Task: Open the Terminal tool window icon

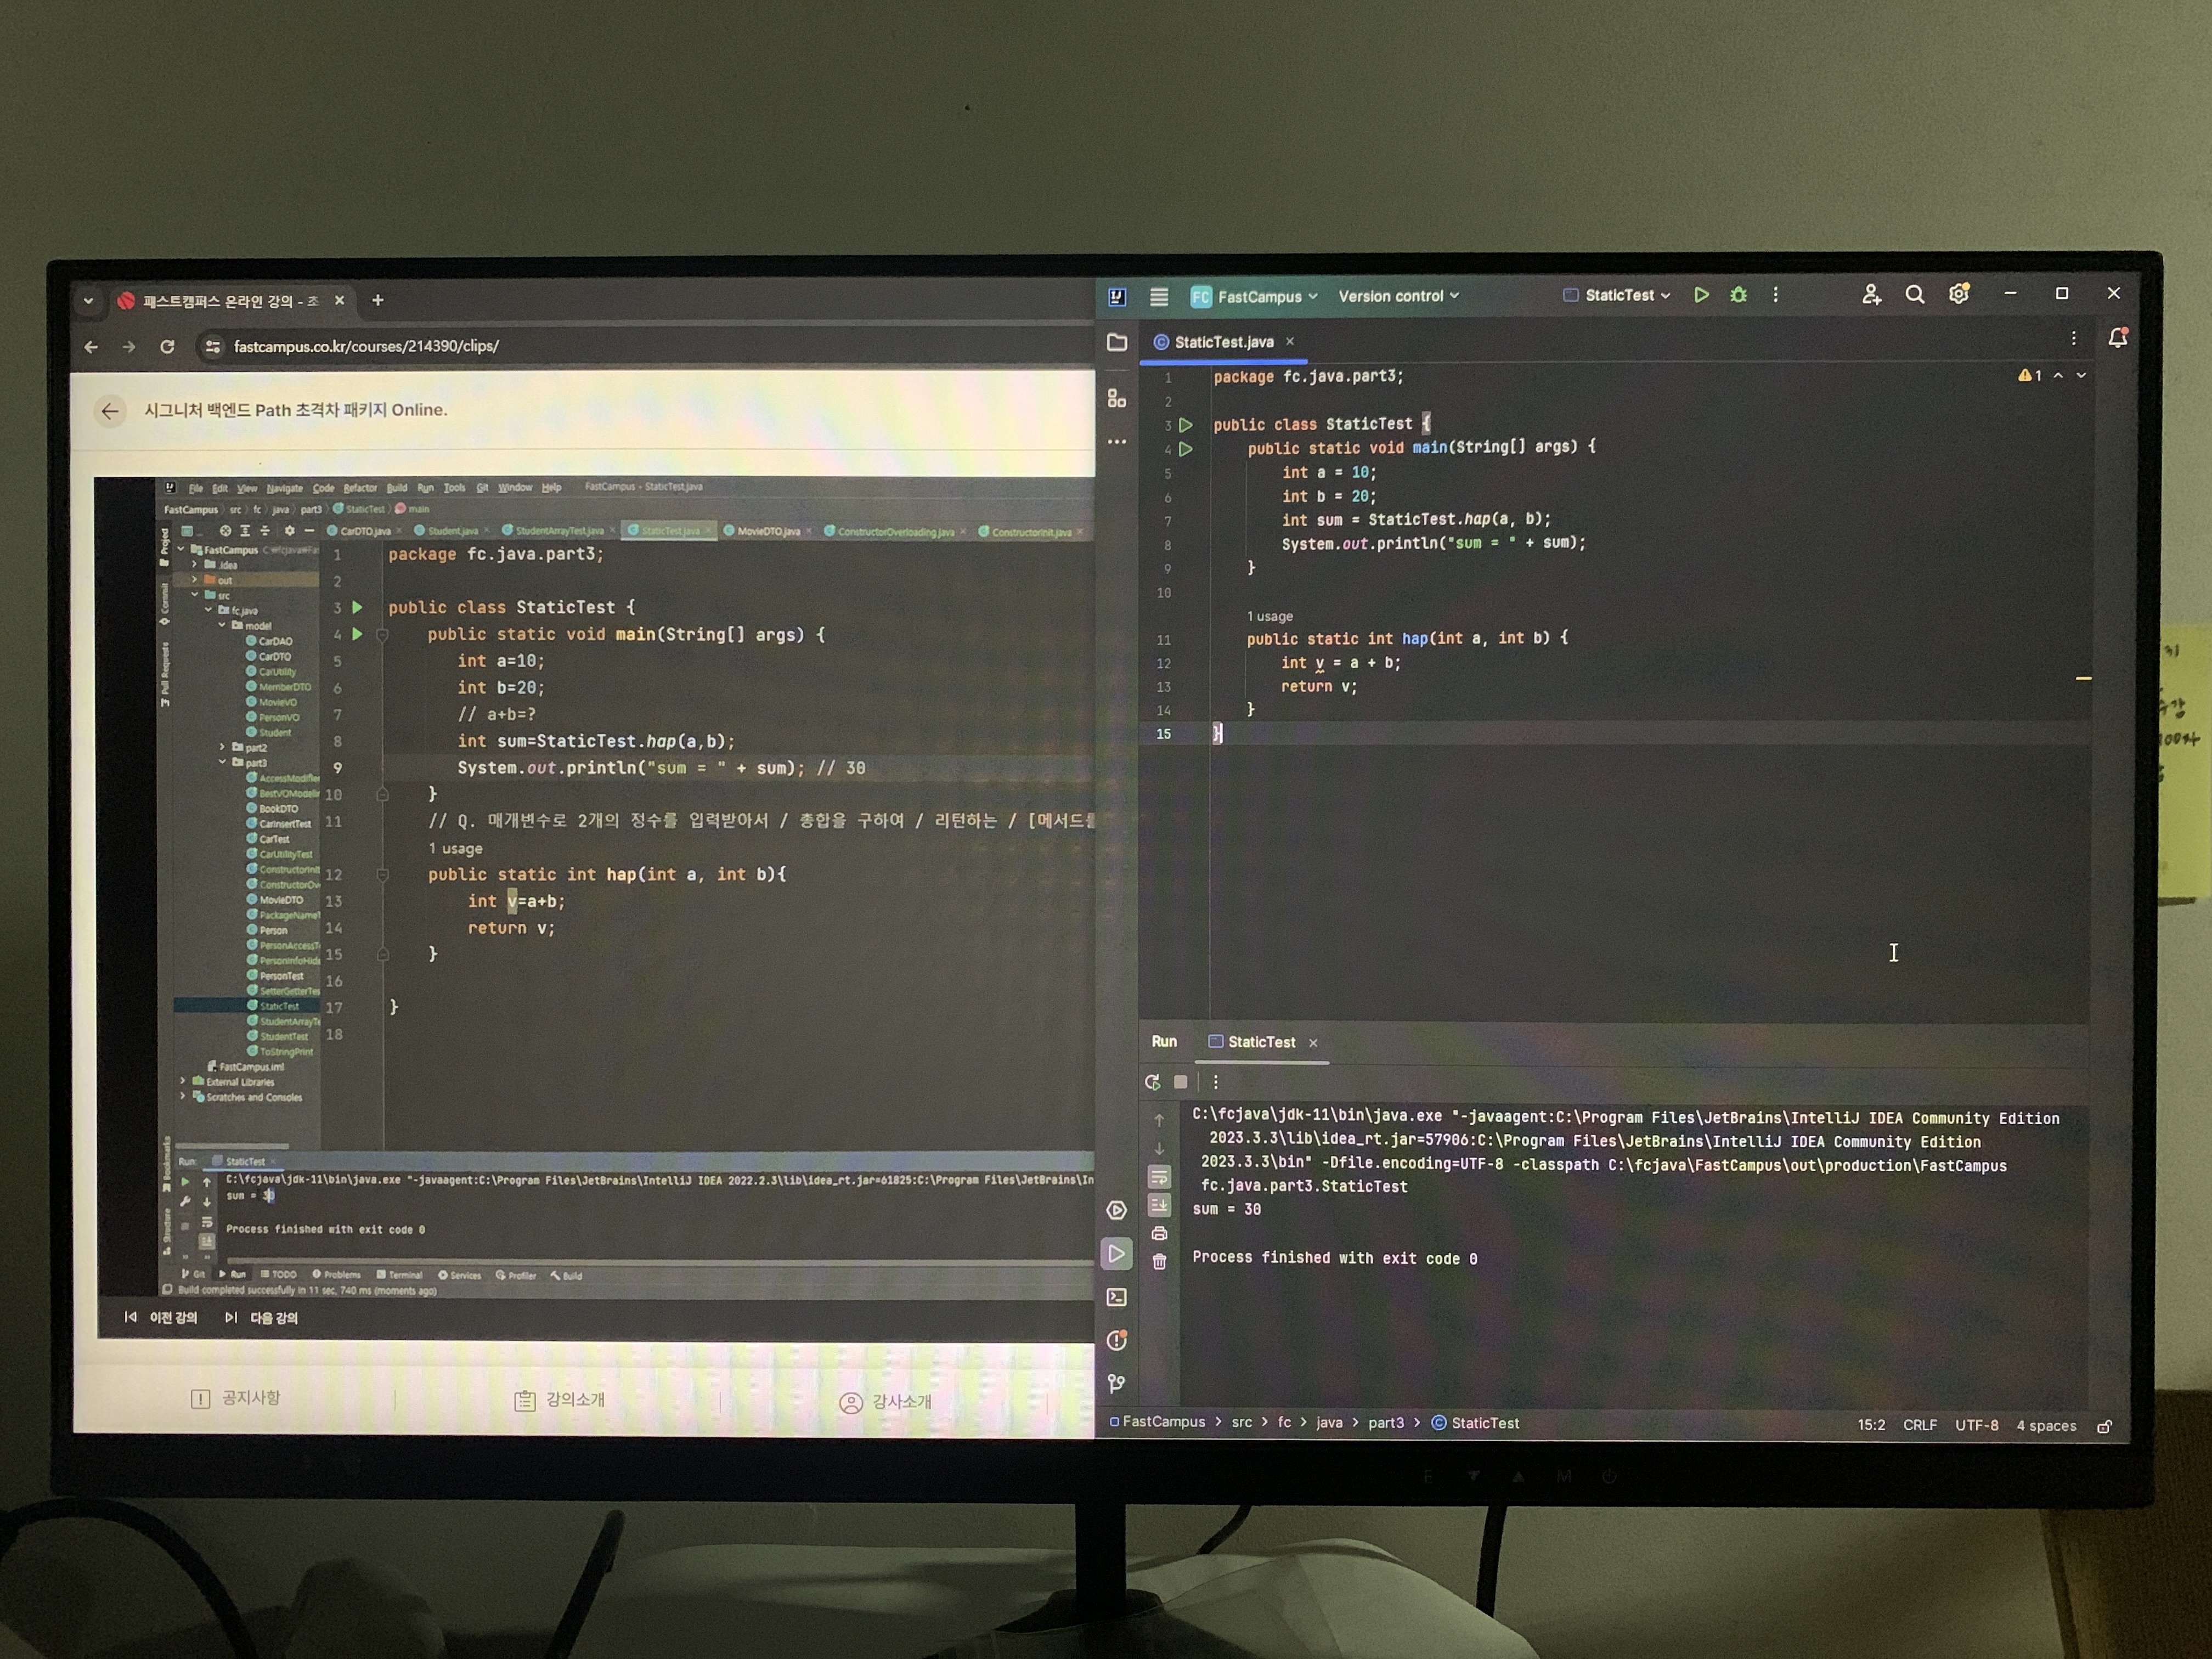Action: pos(1117,1297)
